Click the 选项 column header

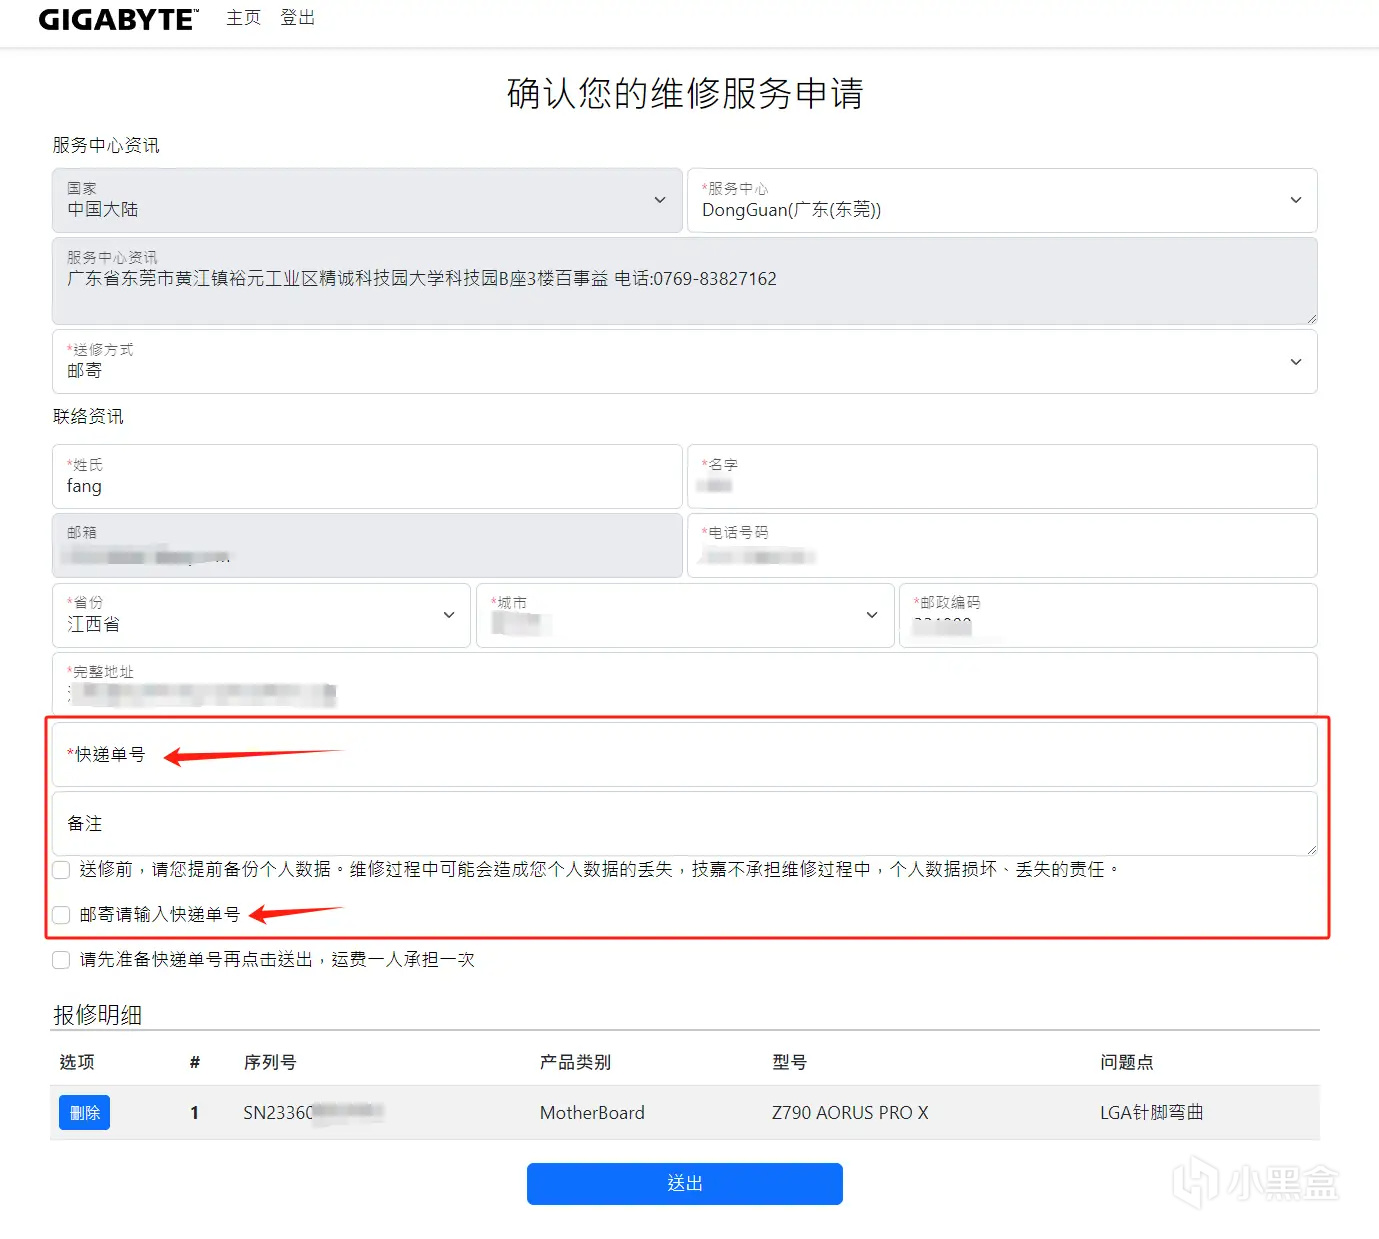pyautogui.click(x=77, y=1062)
